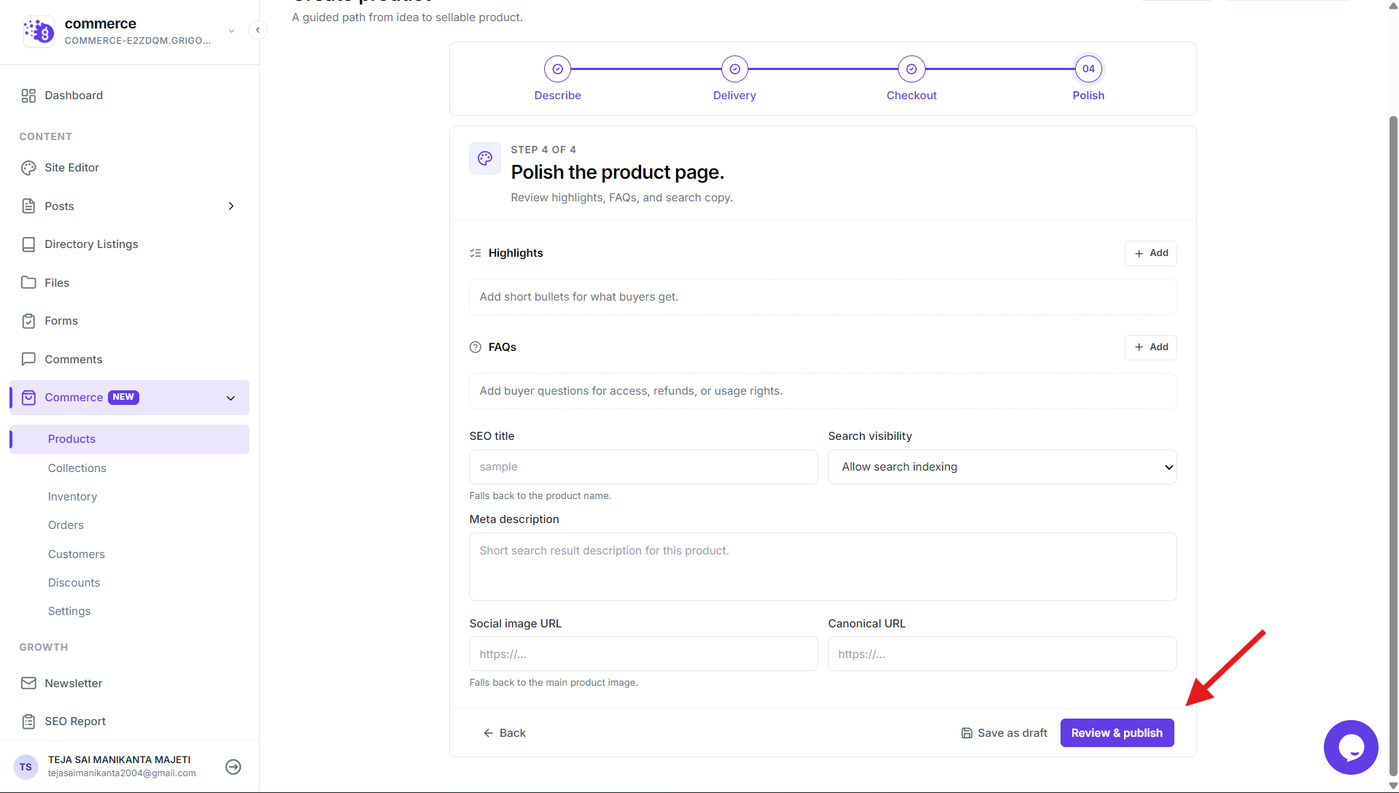Expand the Posts submenu chevron
This screenshot has height=793, width=1399.
click(231, 206)
